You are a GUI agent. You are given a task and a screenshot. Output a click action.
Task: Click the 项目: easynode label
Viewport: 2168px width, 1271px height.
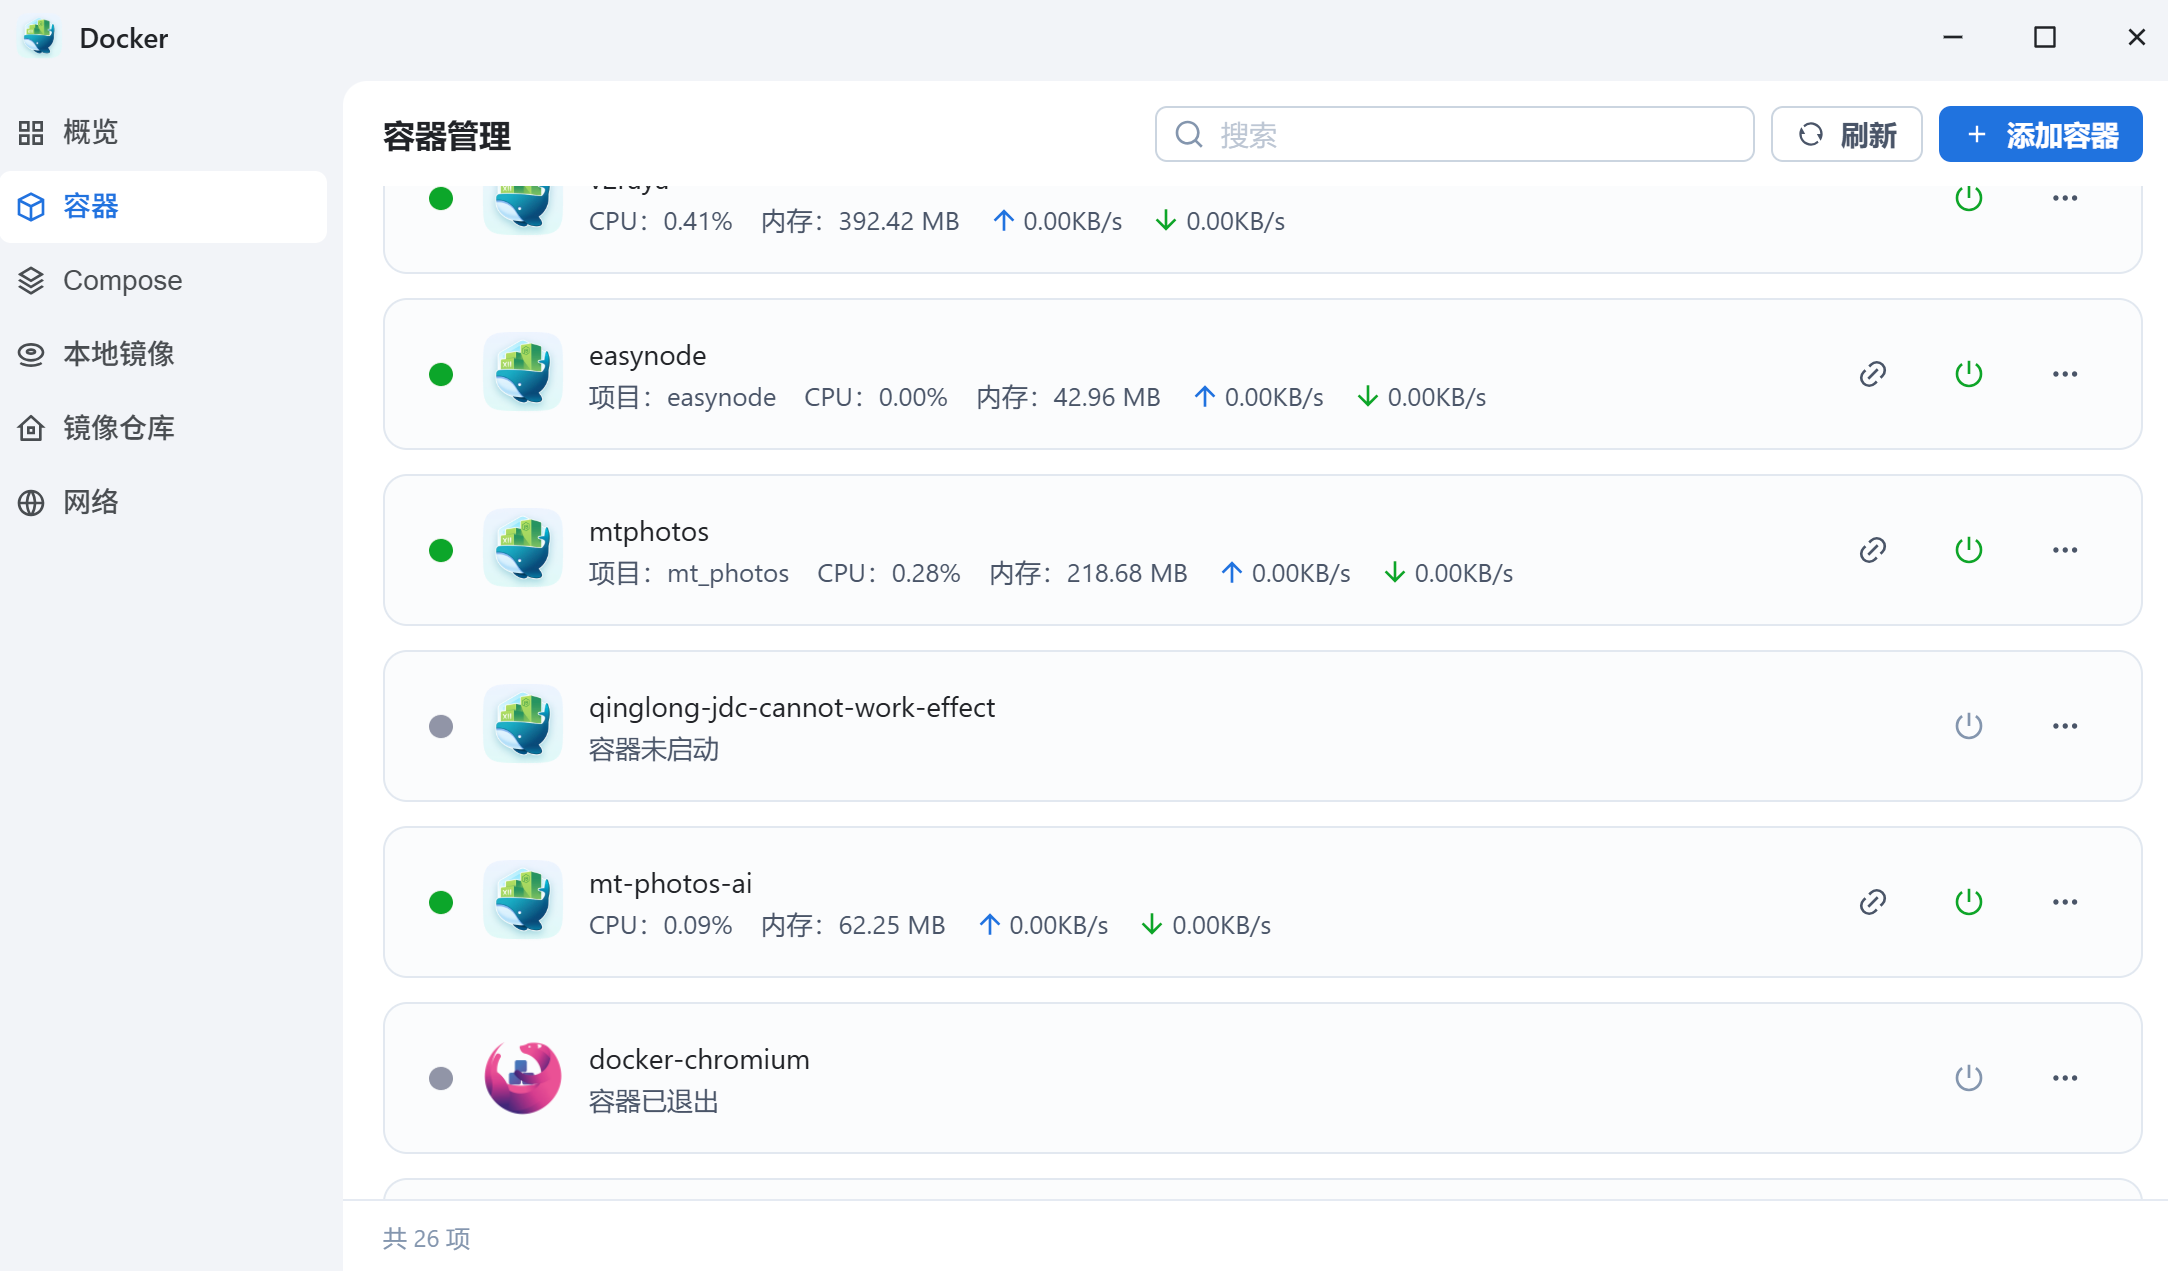click(x=682, y=398)
